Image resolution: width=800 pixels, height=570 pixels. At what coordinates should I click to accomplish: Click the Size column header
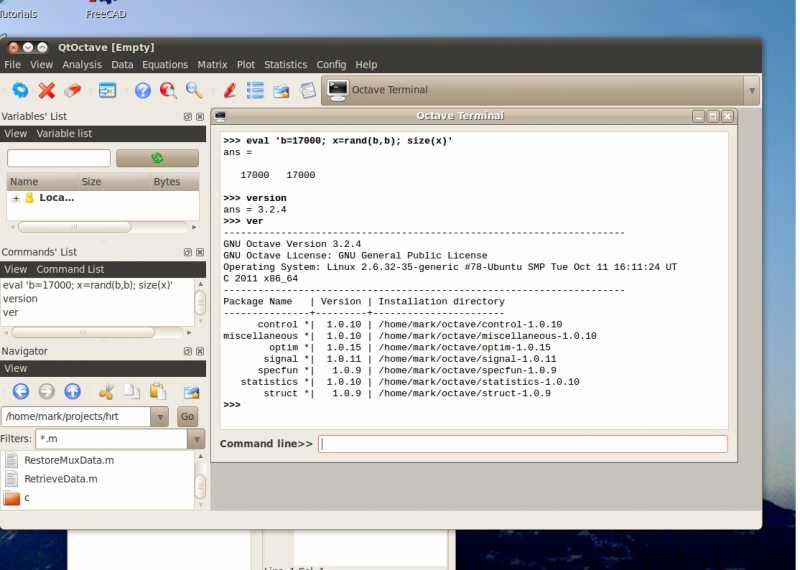[x=91, y=182]
